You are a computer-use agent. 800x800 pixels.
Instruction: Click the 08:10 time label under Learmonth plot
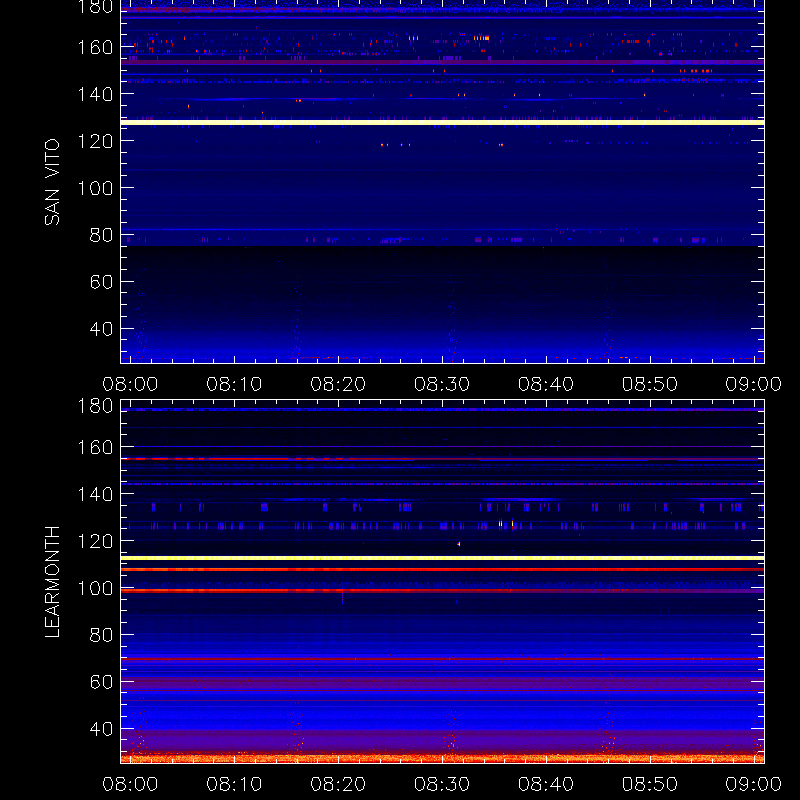point(234,784)
